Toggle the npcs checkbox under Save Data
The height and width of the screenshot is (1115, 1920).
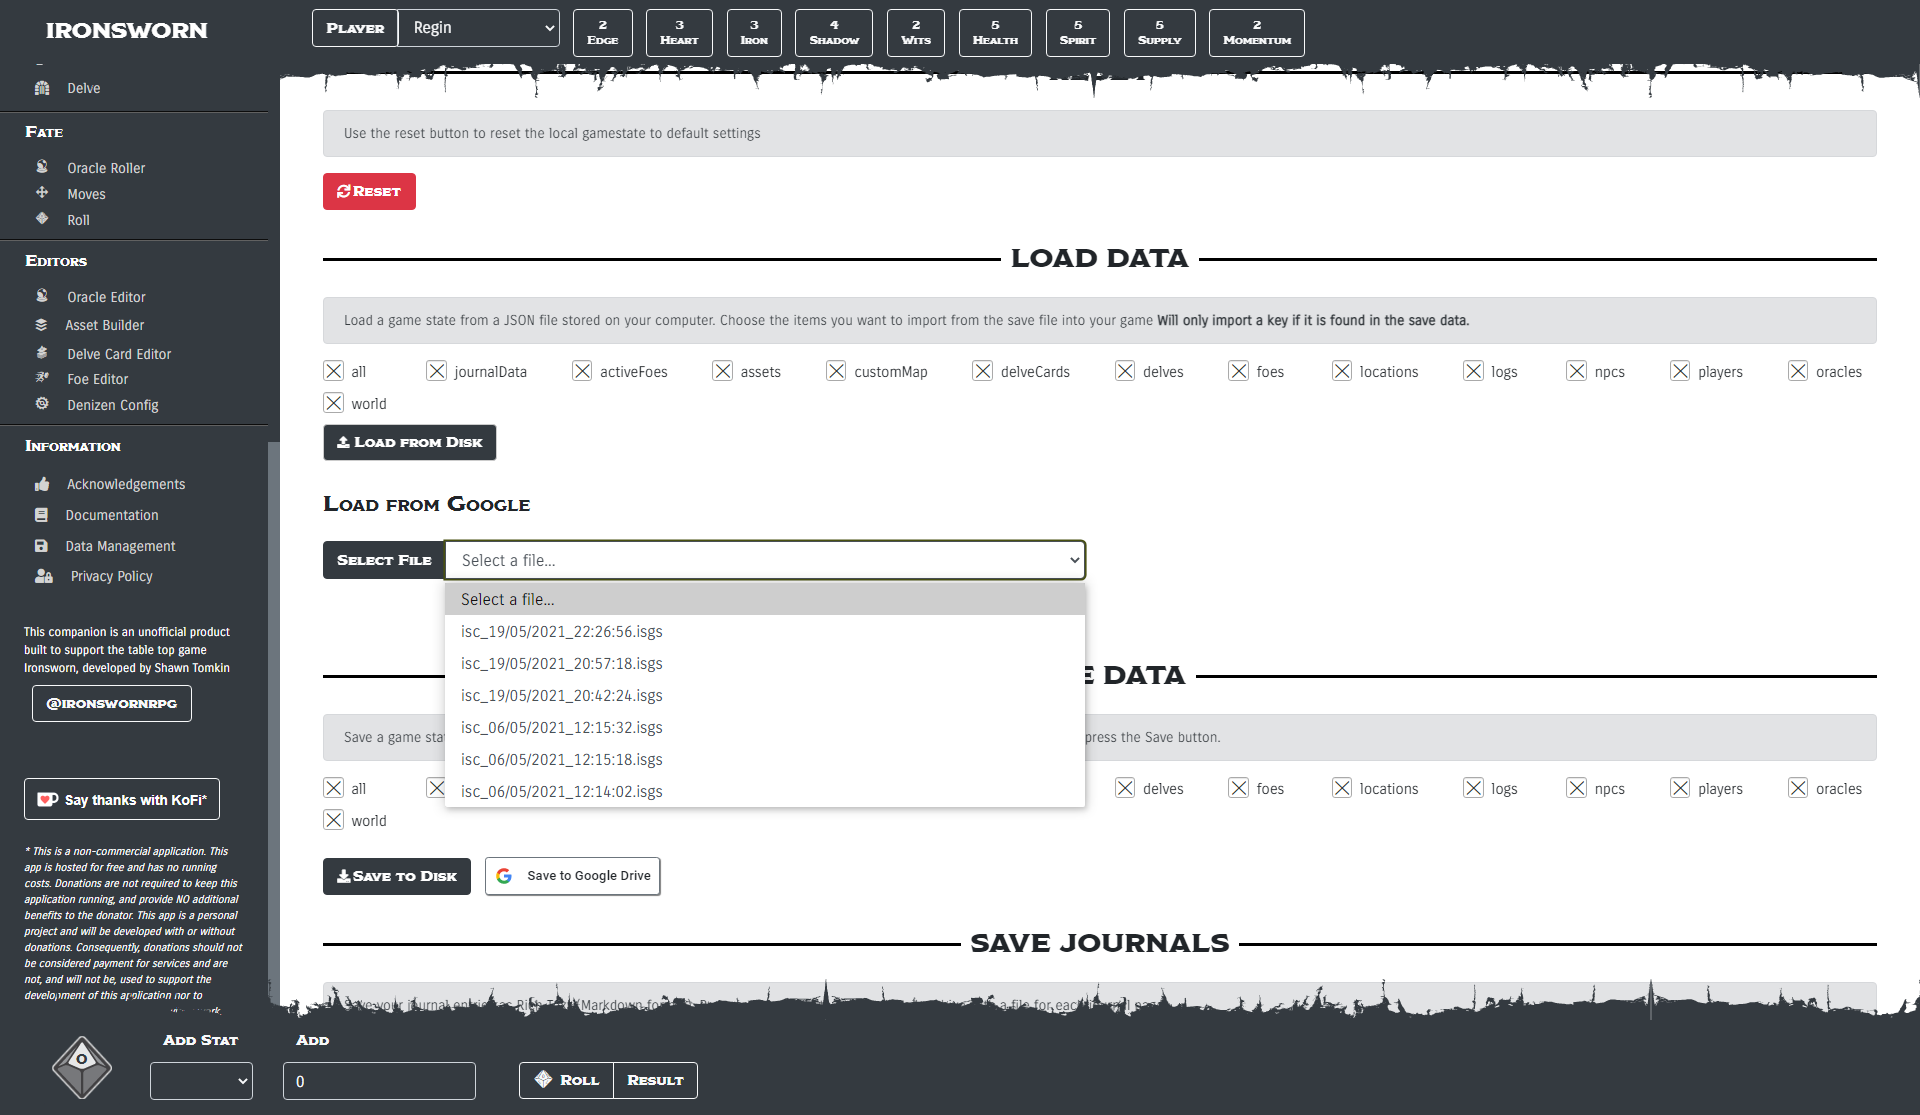coord(1577,788)
